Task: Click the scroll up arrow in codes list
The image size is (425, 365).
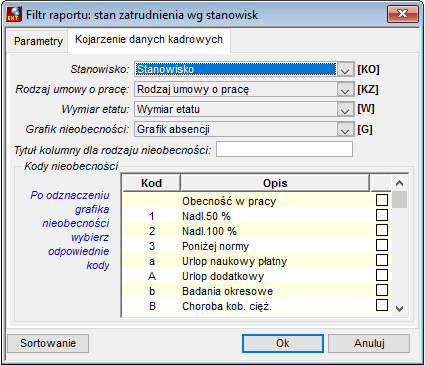Action: click(x=399, y=183)
